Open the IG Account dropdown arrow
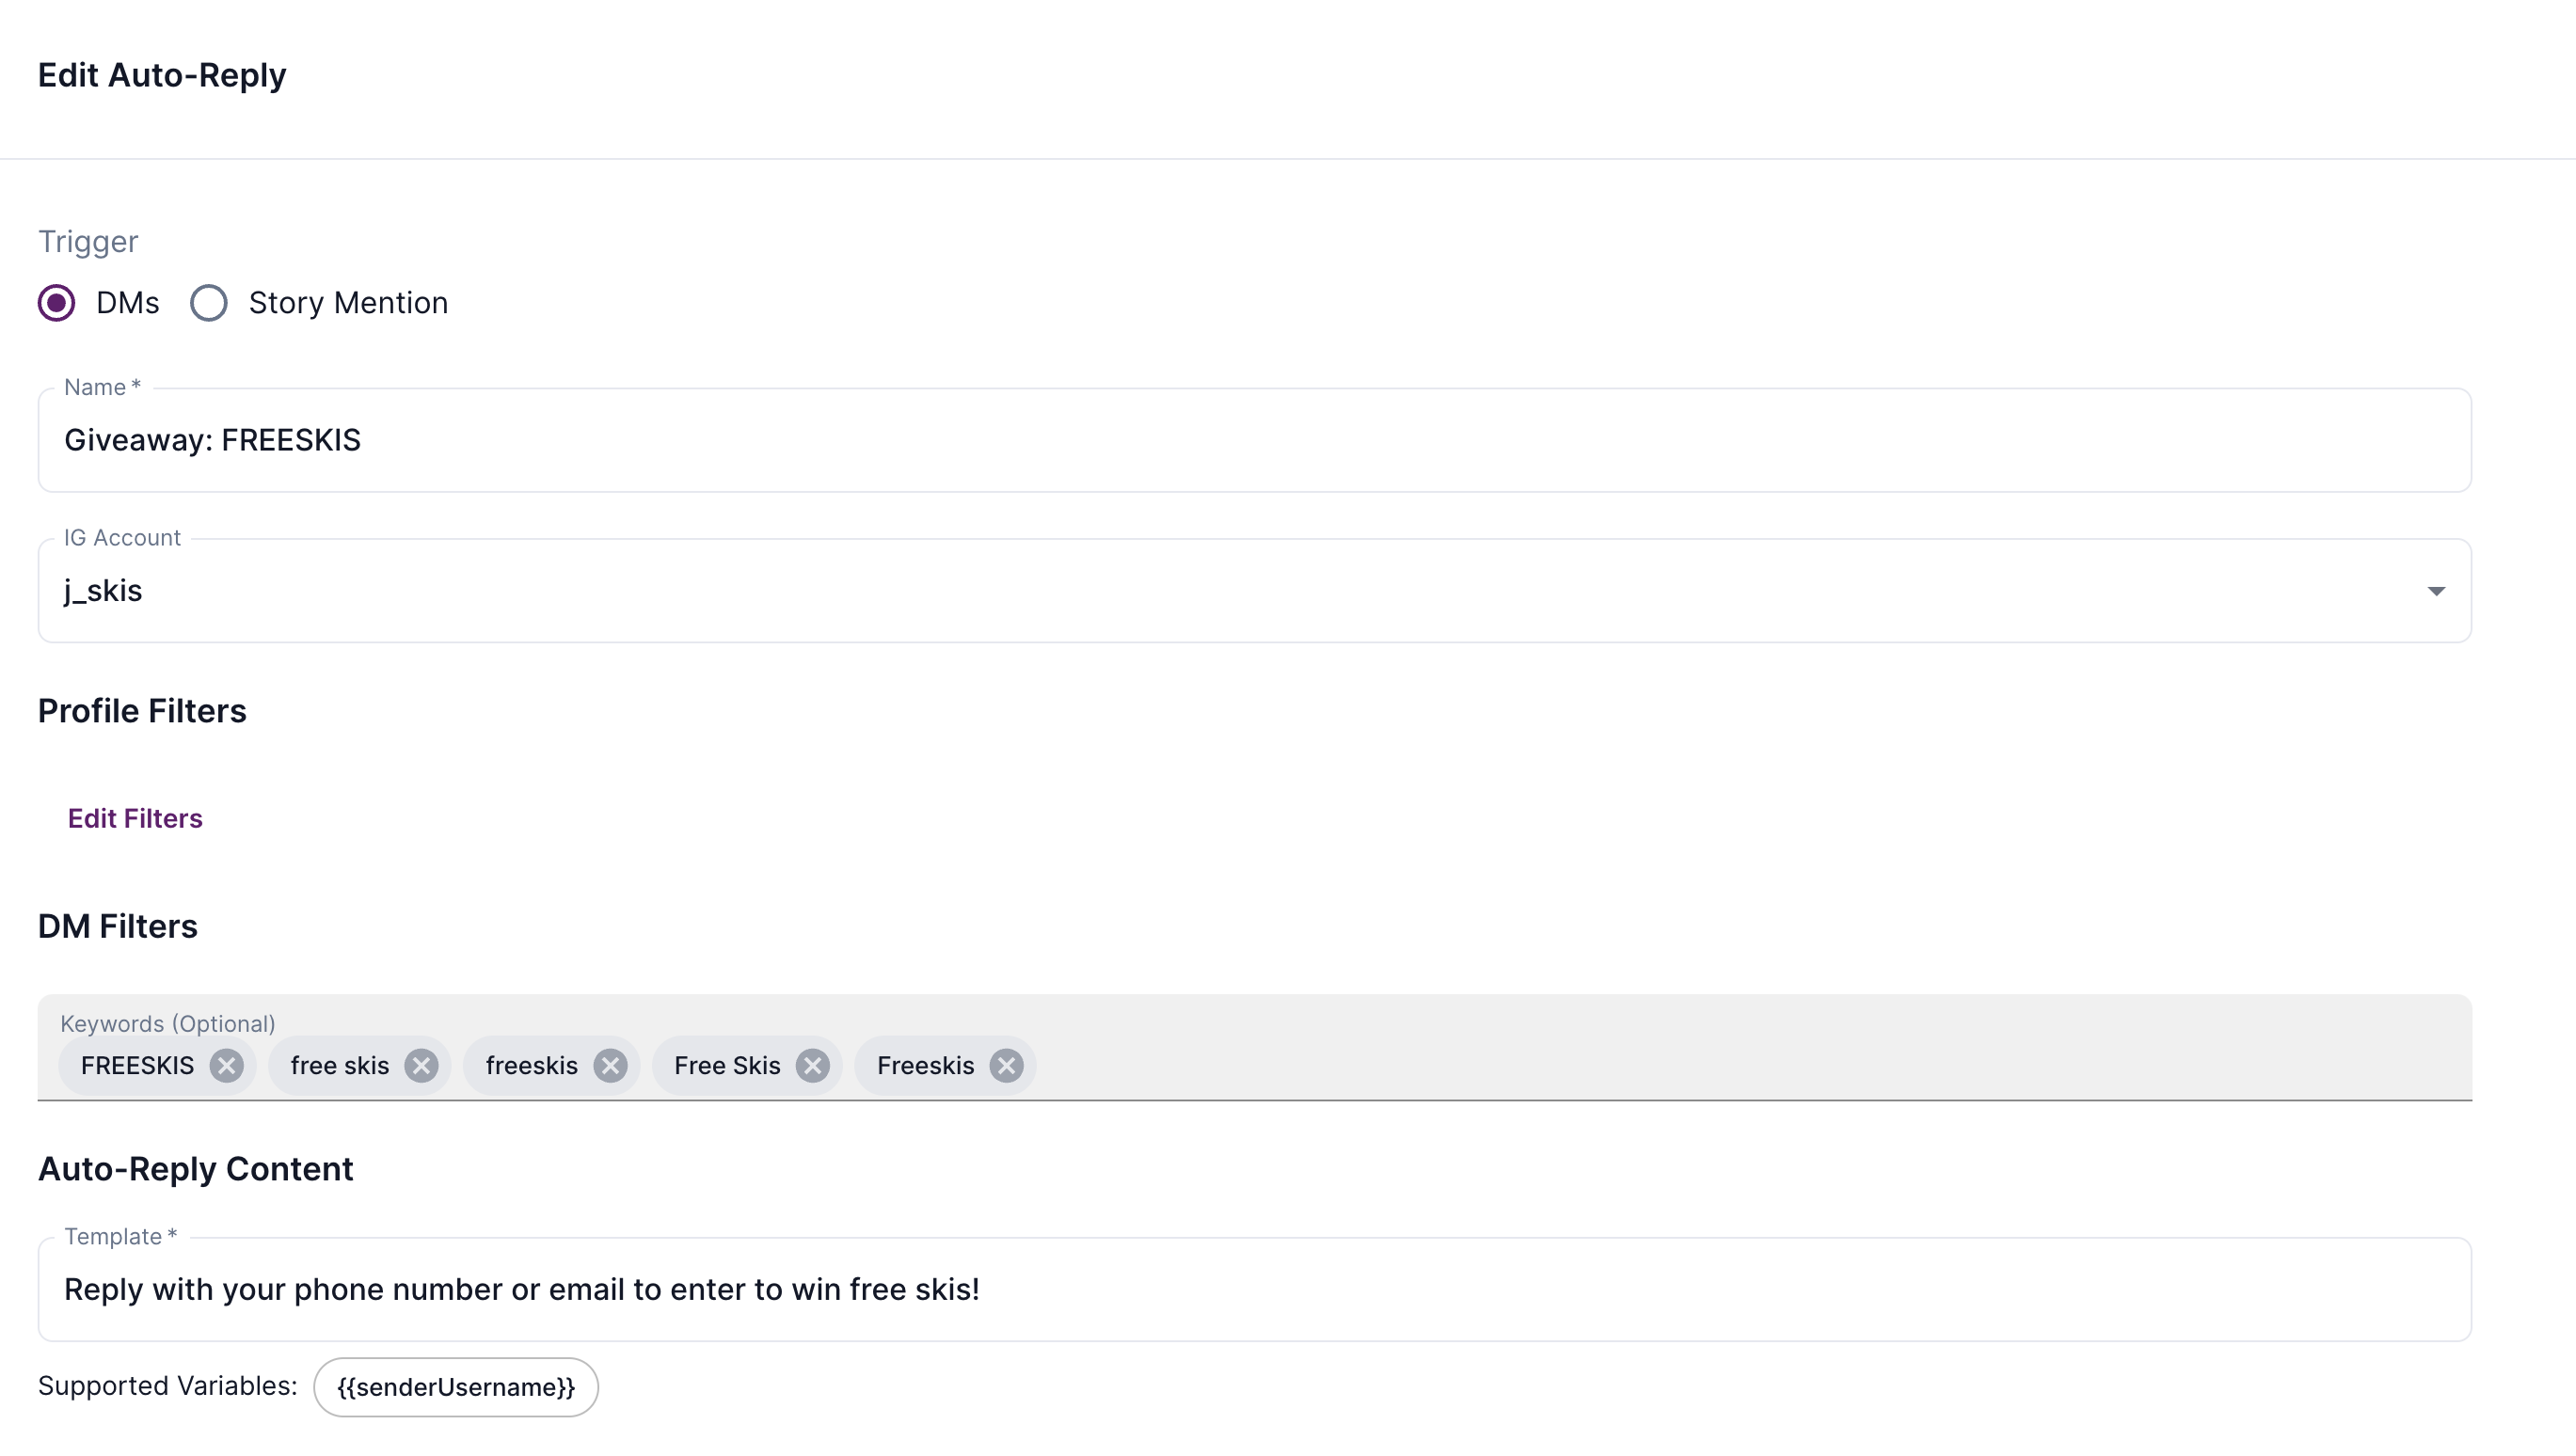The height and width of the screenshot is (1456, 2576). (2436, 591)
